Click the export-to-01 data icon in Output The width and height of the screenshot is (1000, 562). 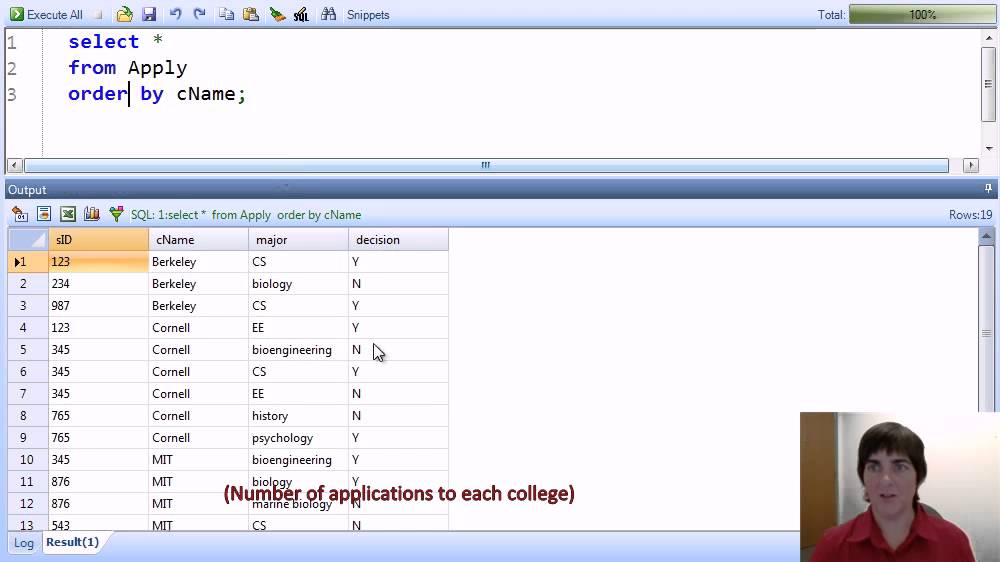(x=20, y=214)
